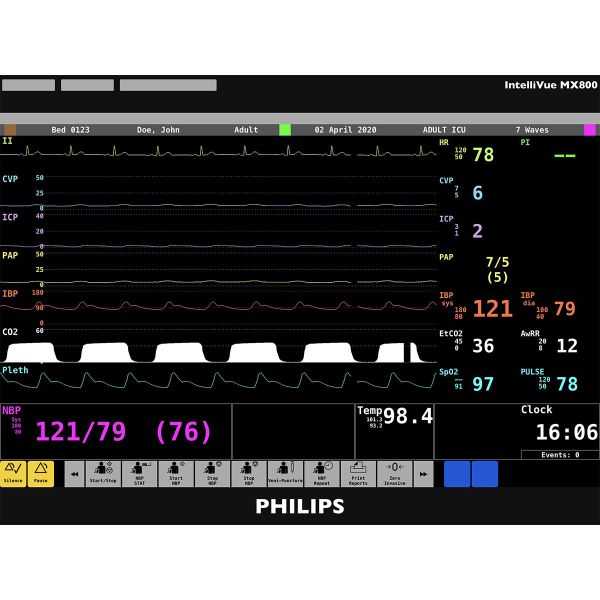Open Print Reports

(358, 473)
